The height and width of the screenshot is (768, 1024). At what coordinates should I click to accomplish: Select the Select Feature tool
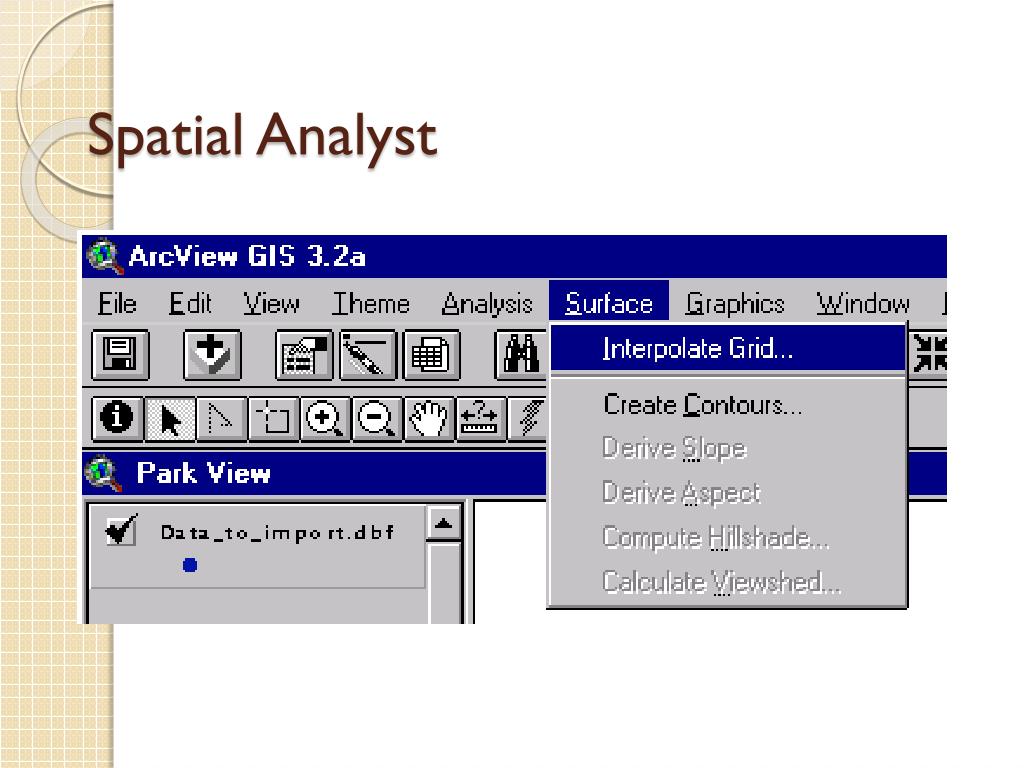[x=273, y=417]
